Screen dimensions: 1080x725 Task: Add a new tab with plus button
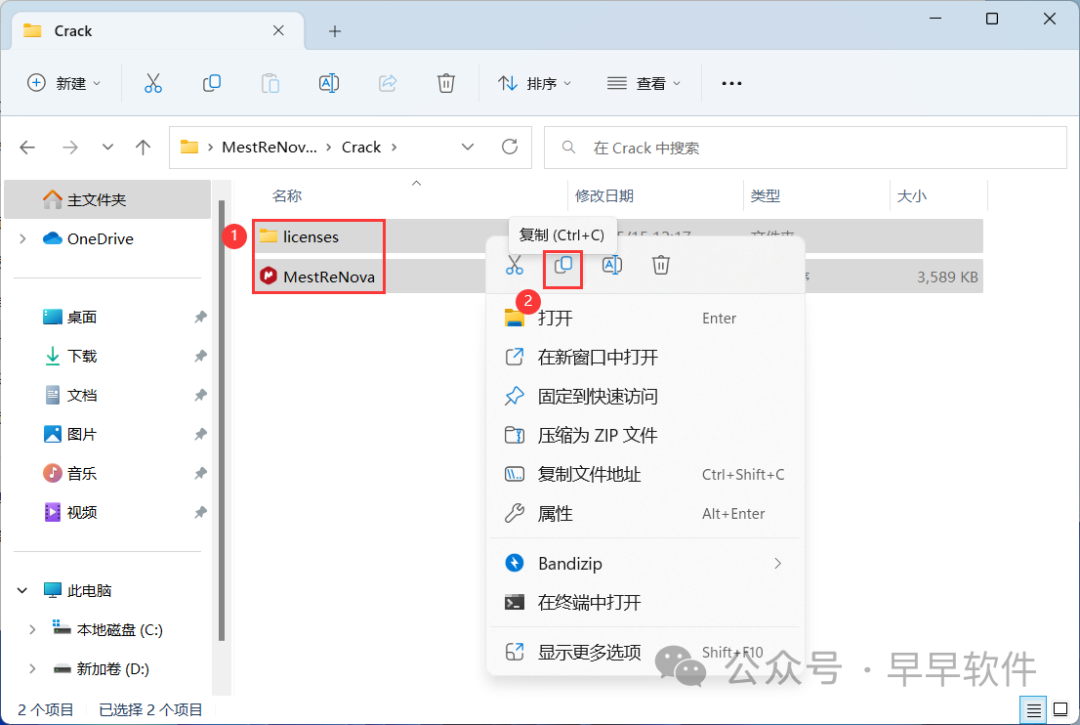coord(335,31)
